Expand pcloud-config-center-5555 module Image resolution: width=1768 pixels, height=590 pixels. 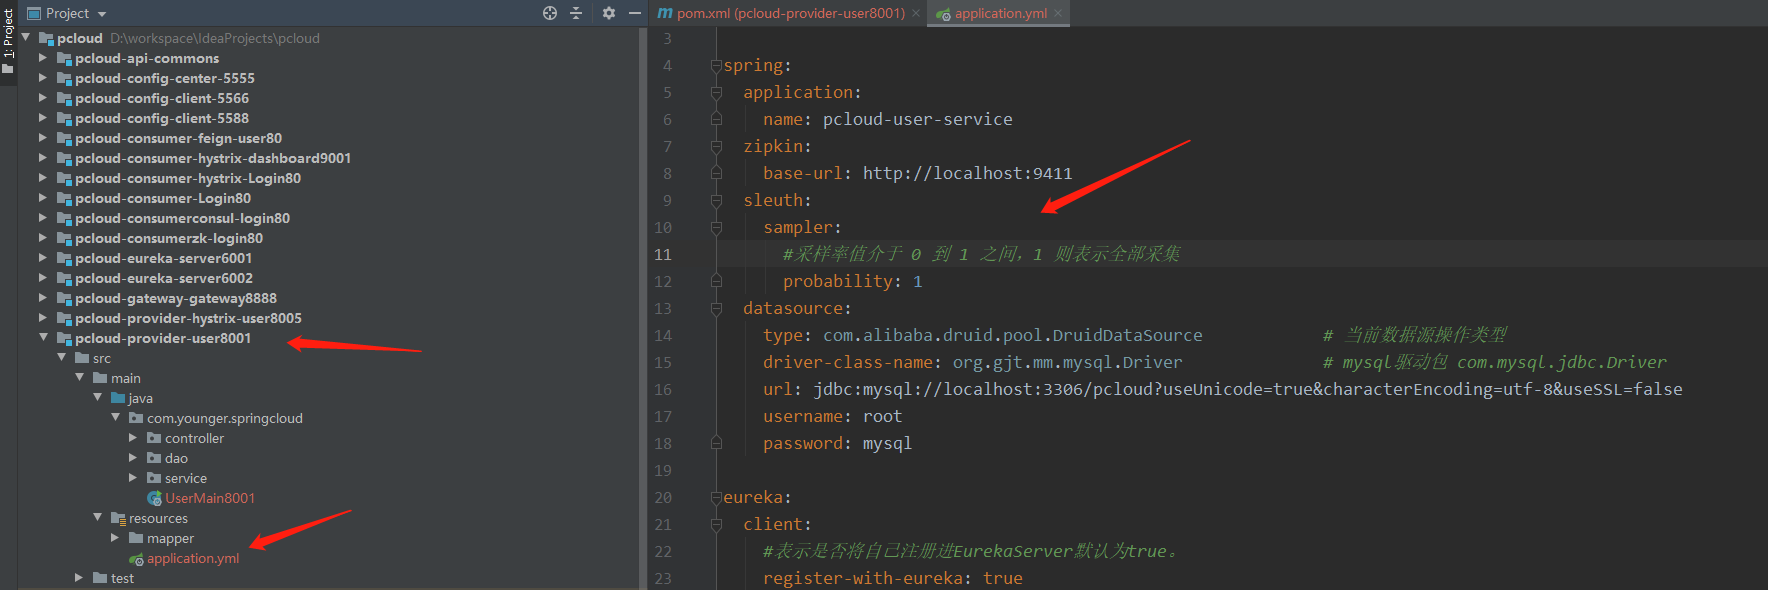(x=43, y=78)
